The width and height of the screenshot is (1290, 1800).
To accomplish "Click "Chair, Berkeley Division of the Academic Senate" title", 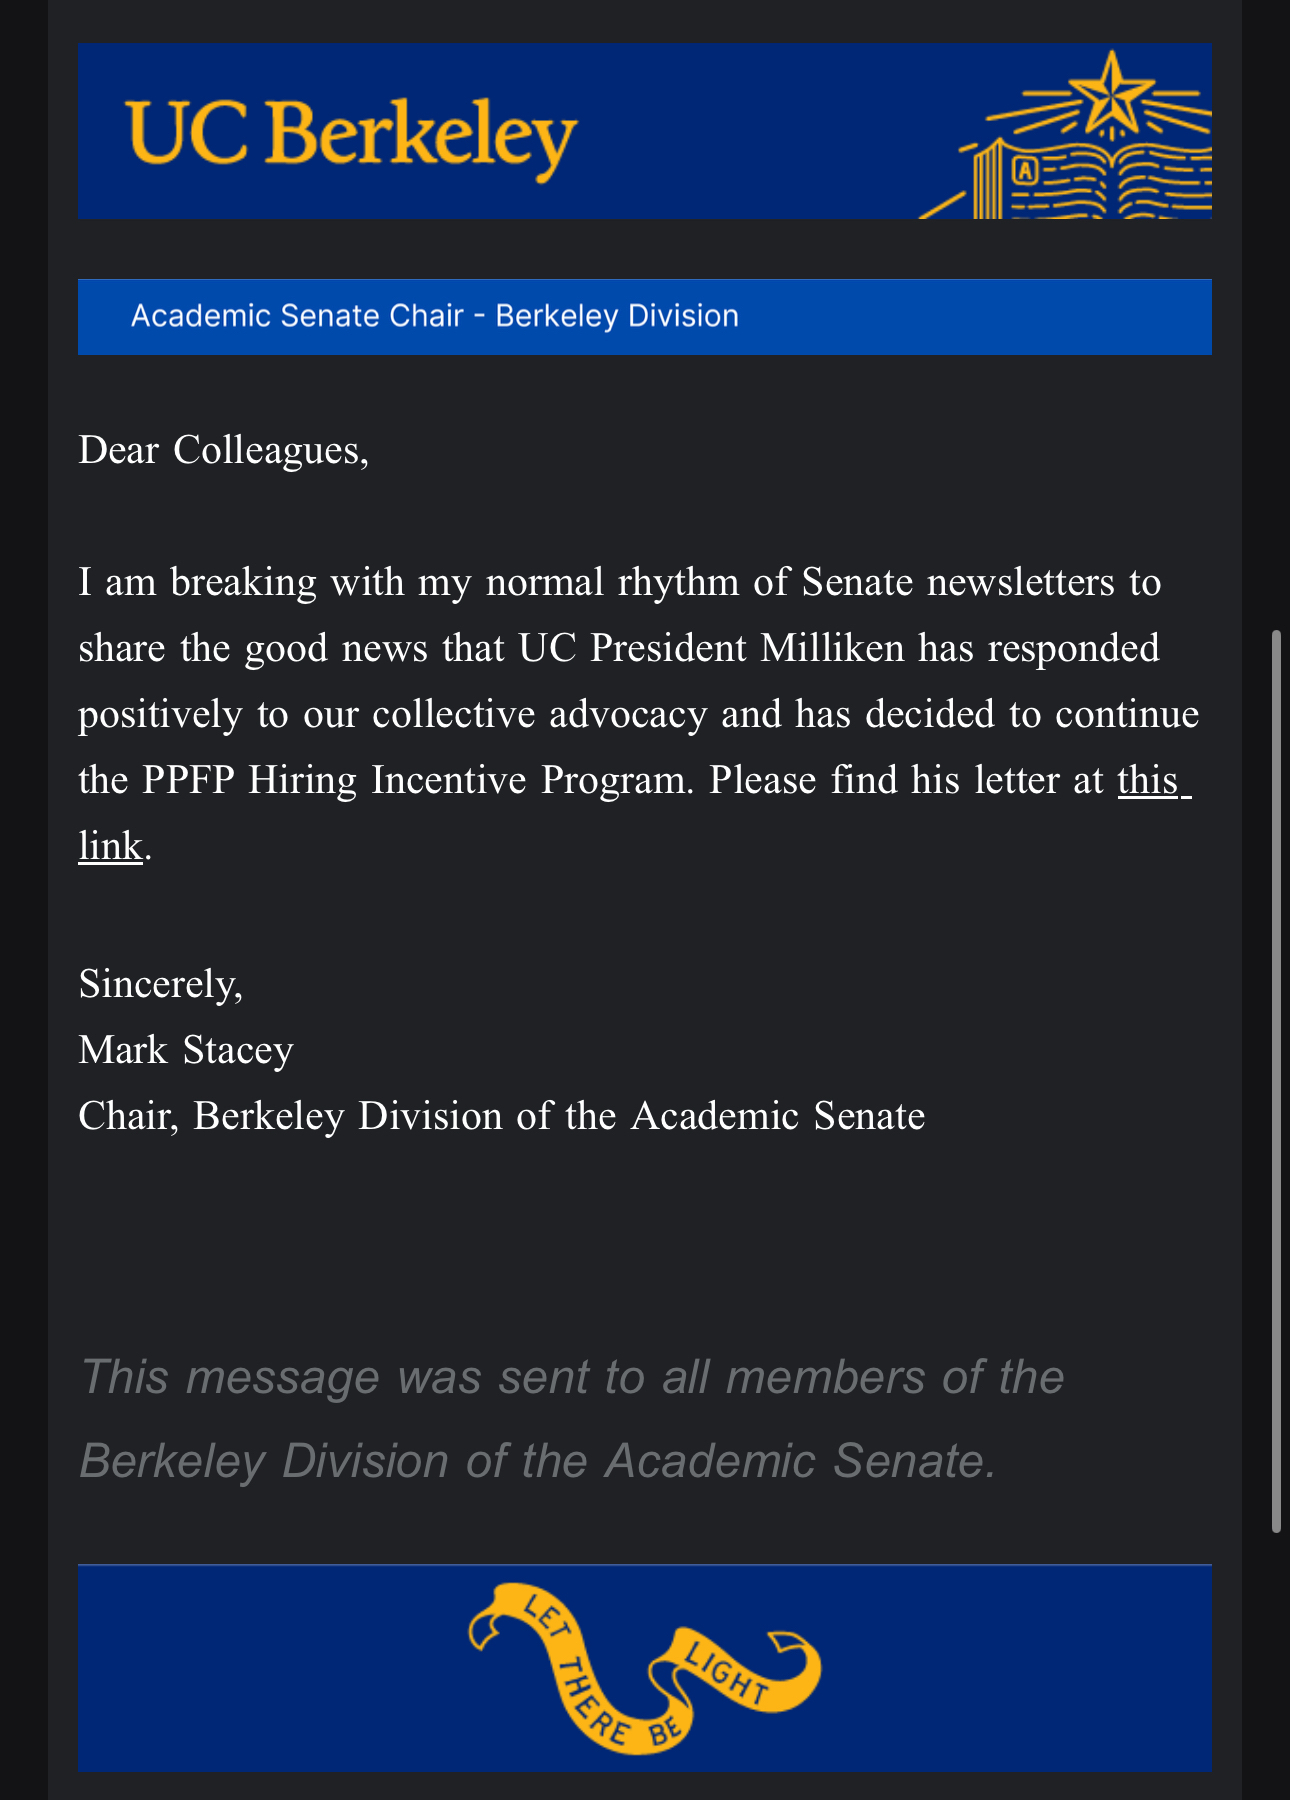I will pos(501,1116).
